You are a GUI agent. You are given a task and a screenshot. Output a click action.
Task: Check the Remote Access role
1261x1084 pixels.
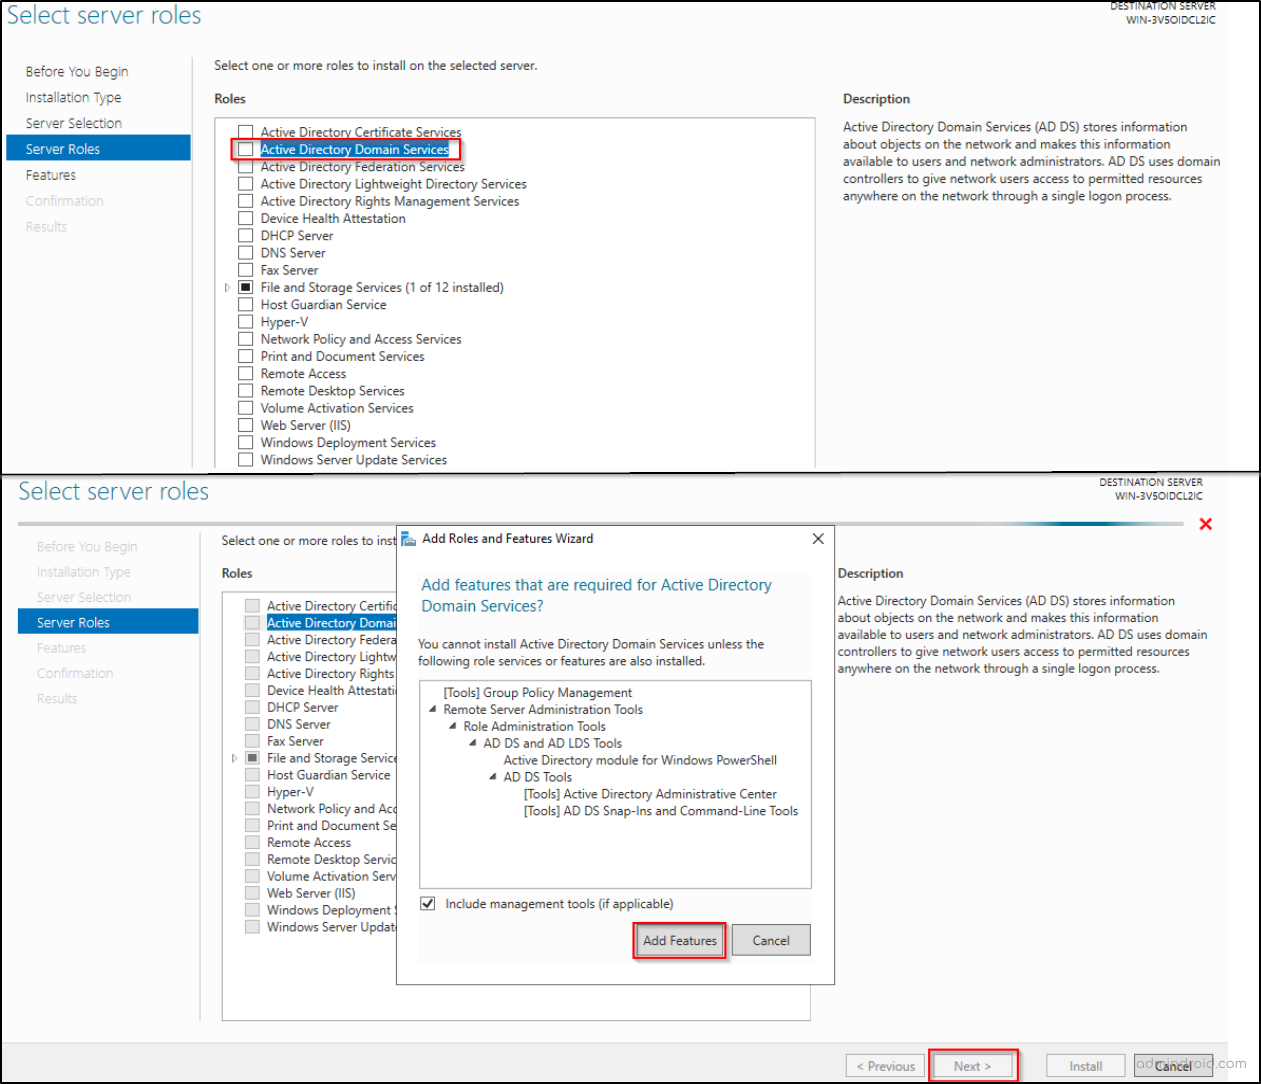click(245, 373)
